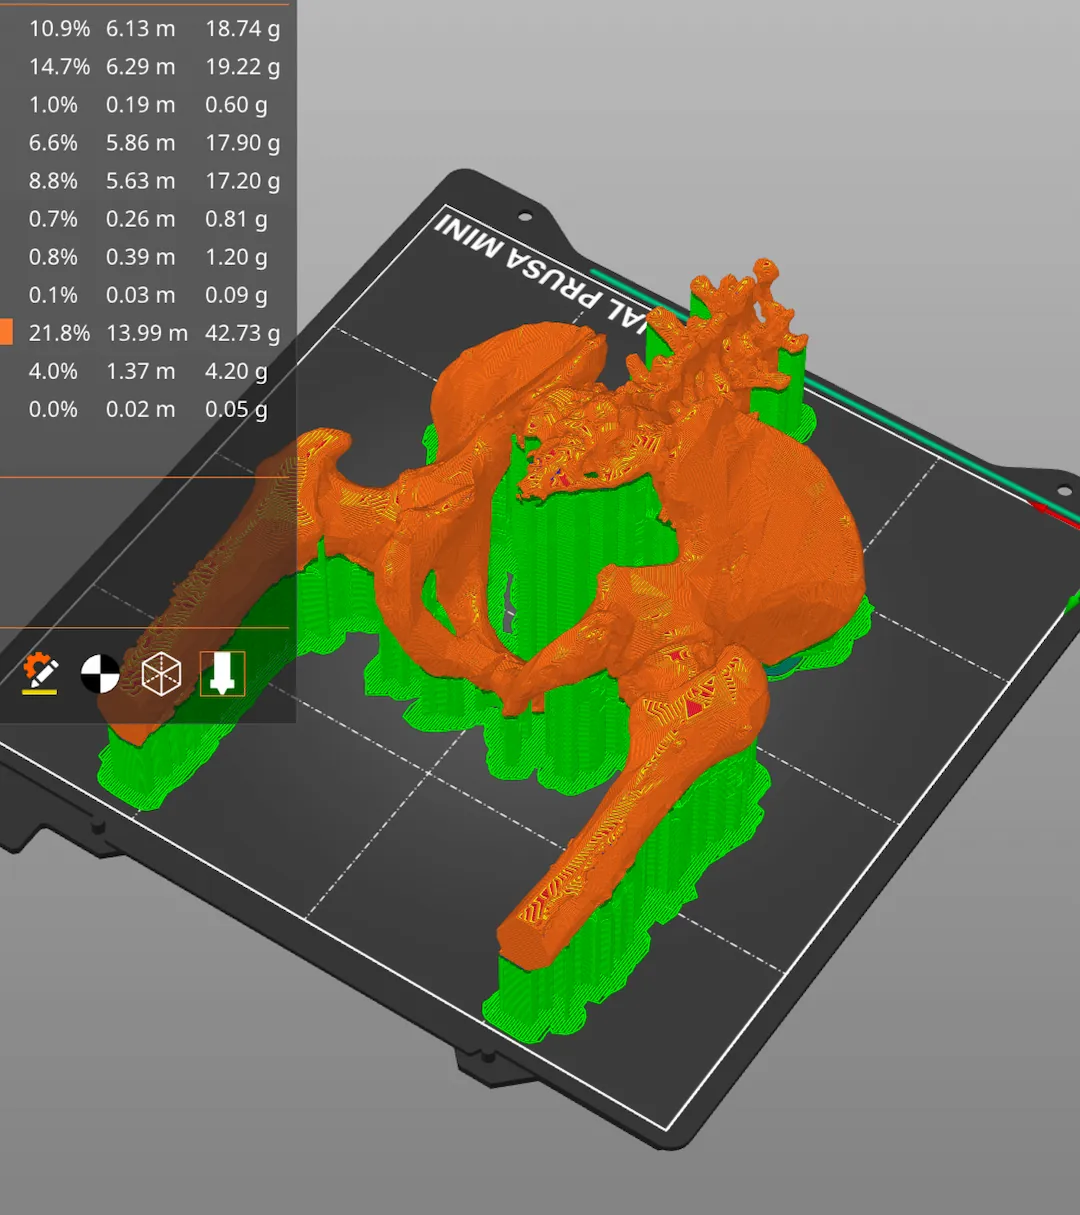Image resolution: width=1080 pixels, height=1215 pixels.
Task: Select the 42.73 g weight value
Action: (242, 333)
